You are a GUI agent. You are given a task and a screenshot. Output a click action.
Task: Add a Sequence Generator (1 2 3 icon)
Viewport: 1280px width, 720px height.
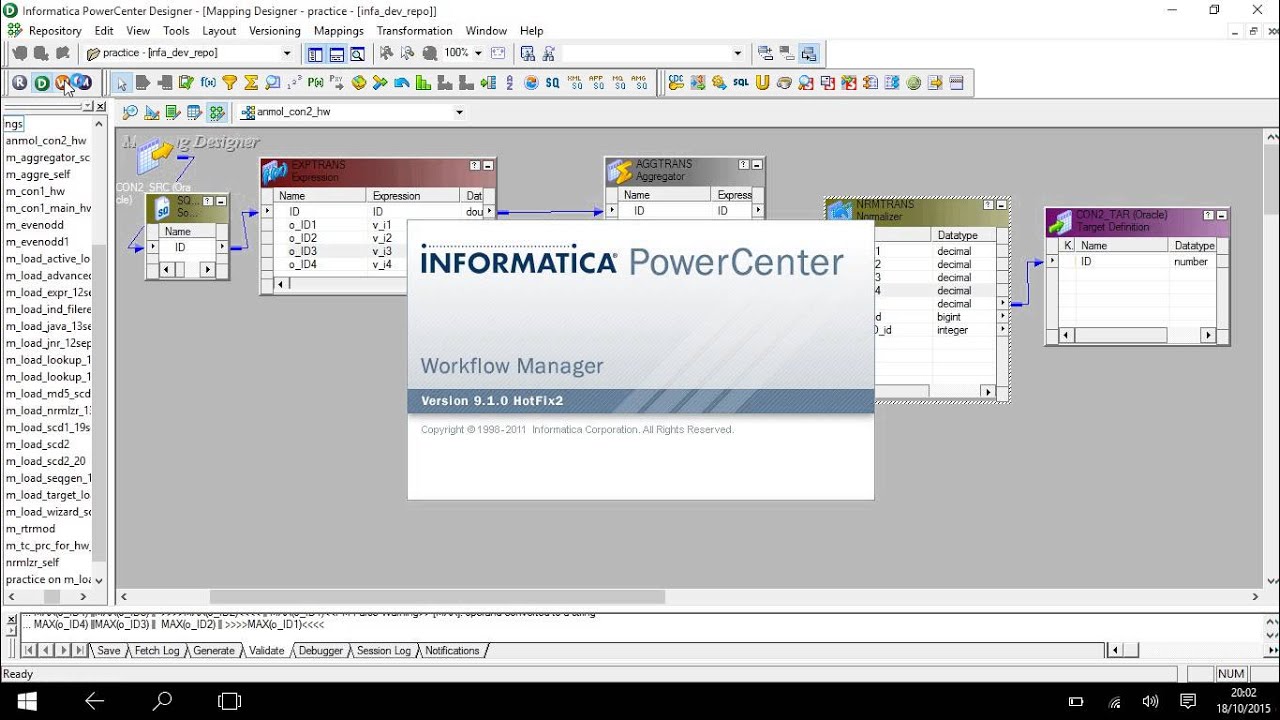[x=294, y=83]
